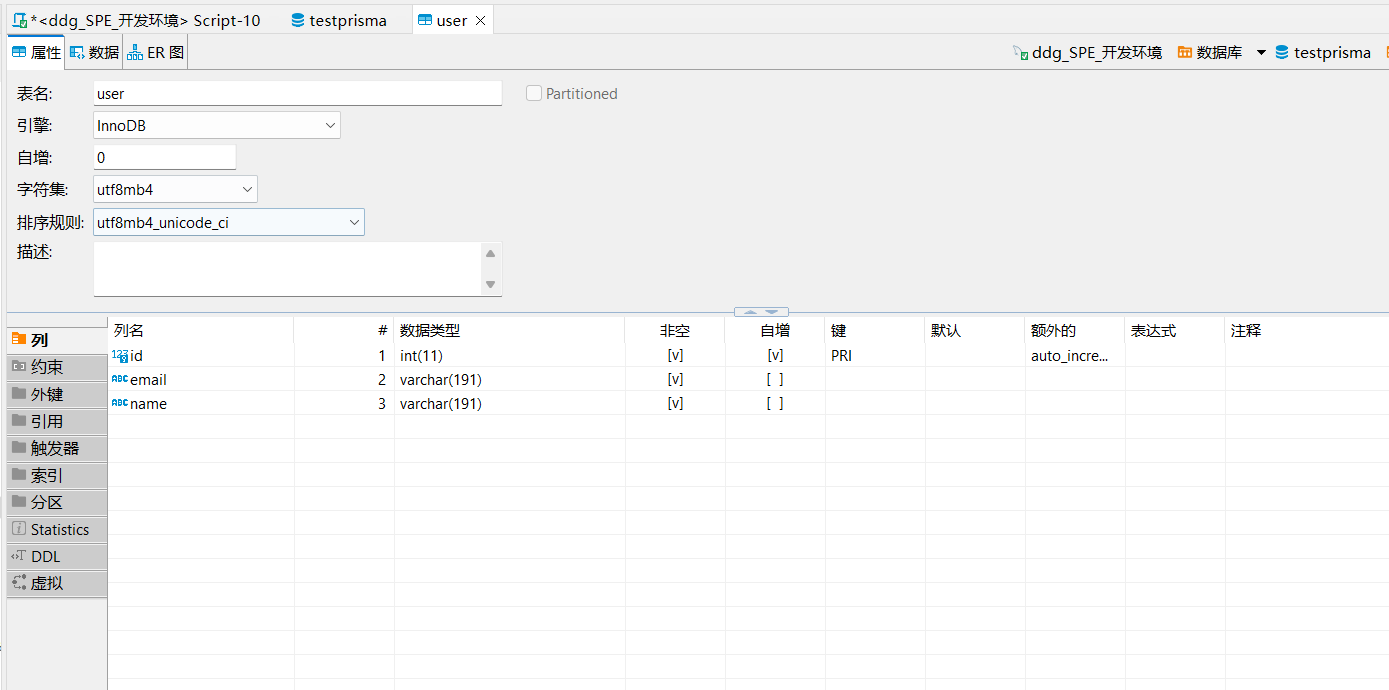Toggle the 非空 checkbox for id

675,355
